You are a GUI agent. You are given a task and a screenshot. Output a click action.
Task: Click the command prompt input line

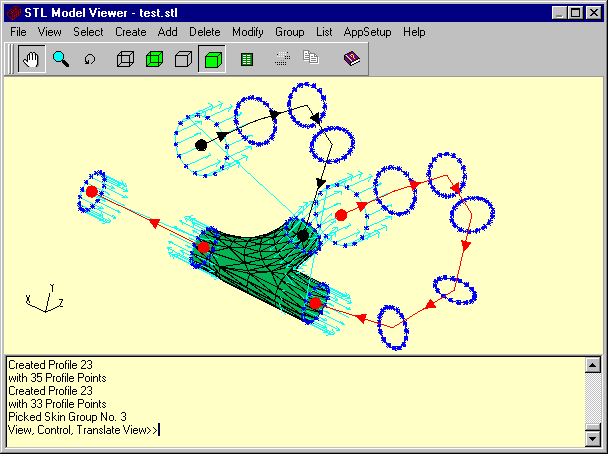coord(83,430)
